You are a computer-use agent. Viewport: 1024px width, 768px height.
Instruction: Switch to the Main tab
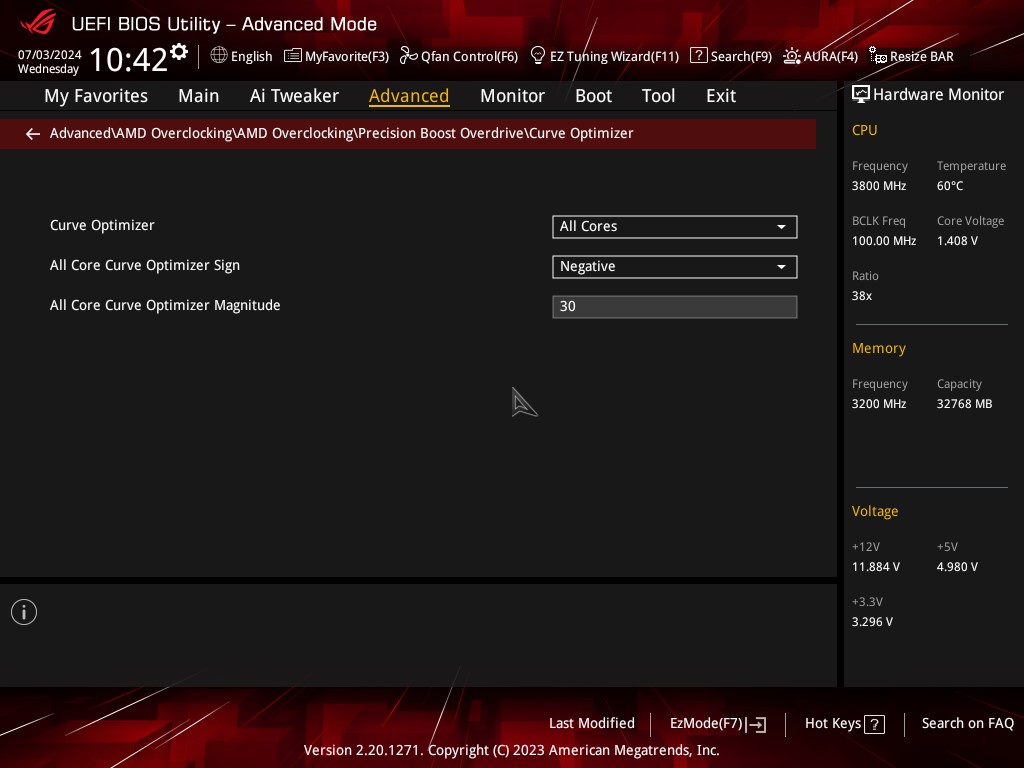coord(199,96)
